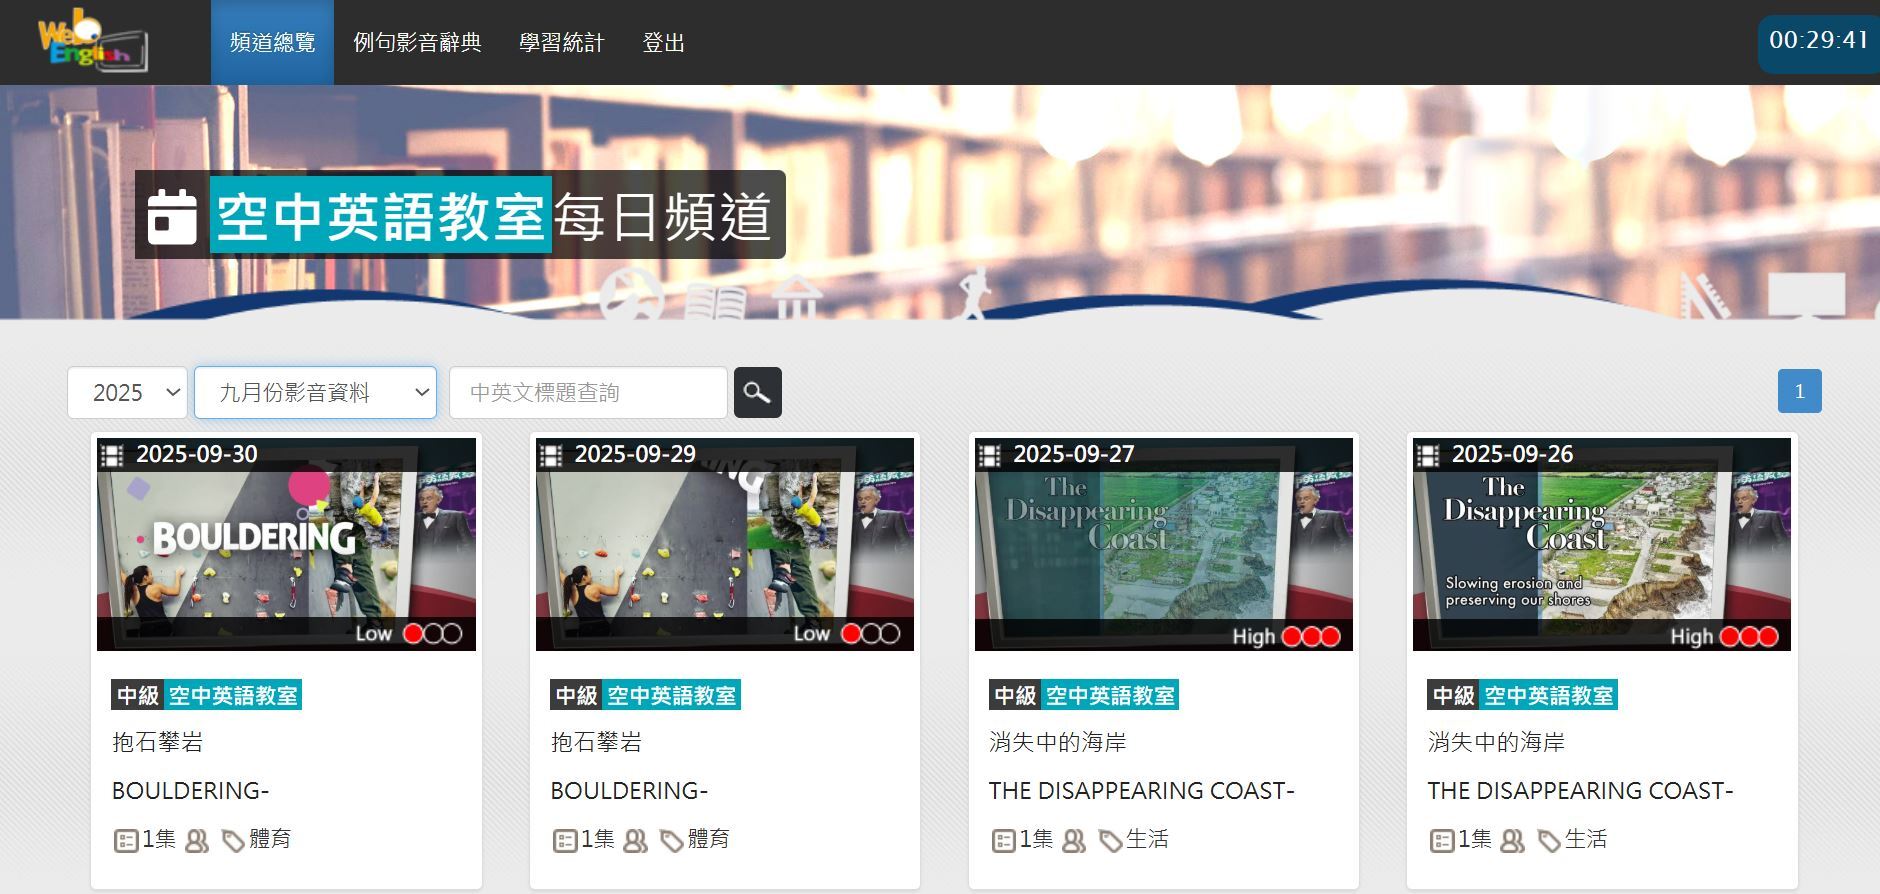Open the 2025 year dropdown

point(128,393)
